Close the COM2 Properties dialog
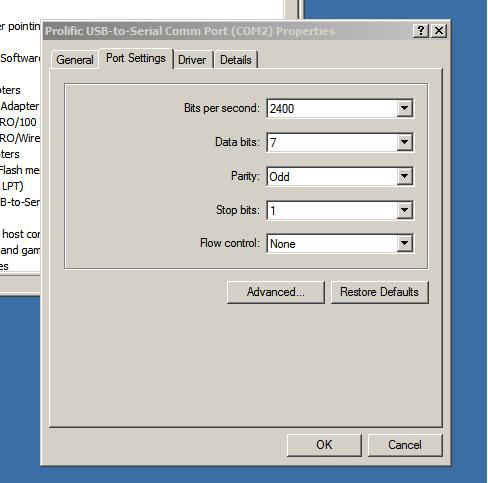 click(x=439, y=31)
